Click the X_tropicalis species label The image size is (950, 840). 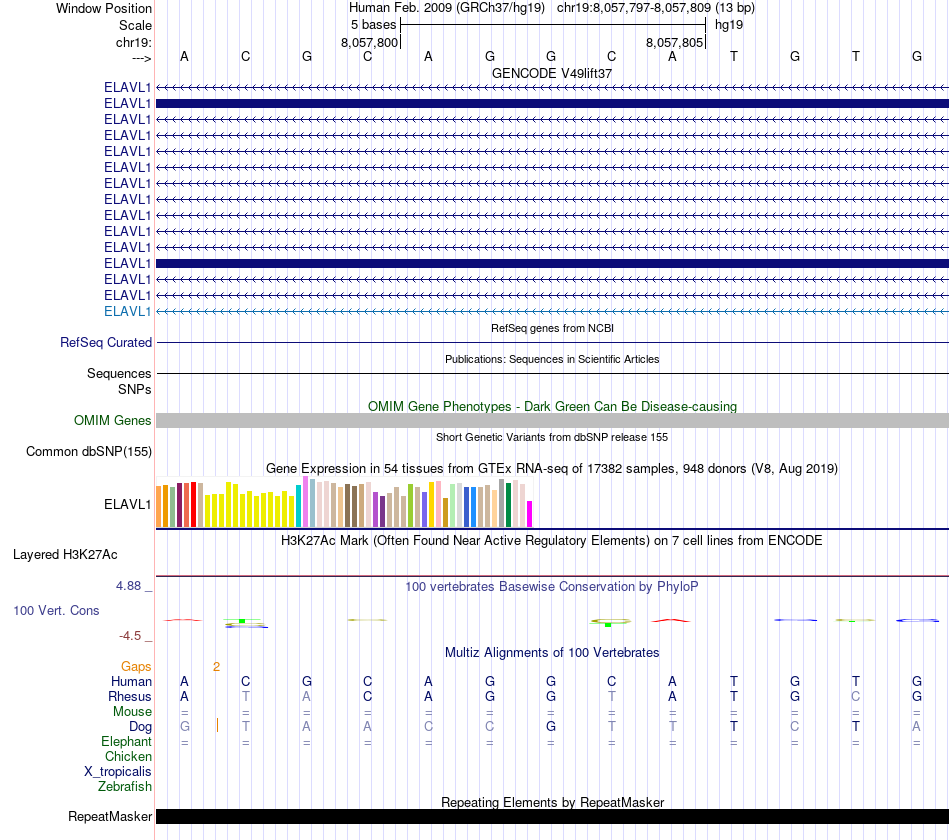pyautogui.click(x=118, y=772)
